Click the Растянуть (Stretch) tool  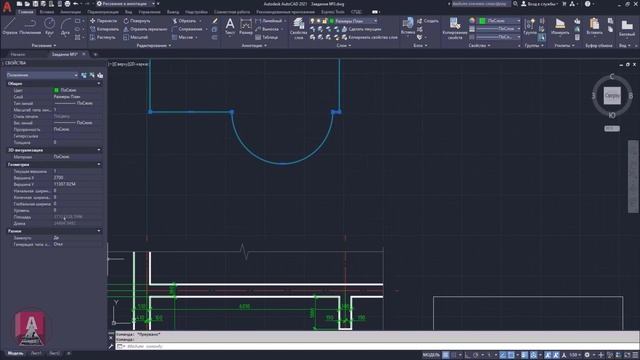(x=102, y=37)
